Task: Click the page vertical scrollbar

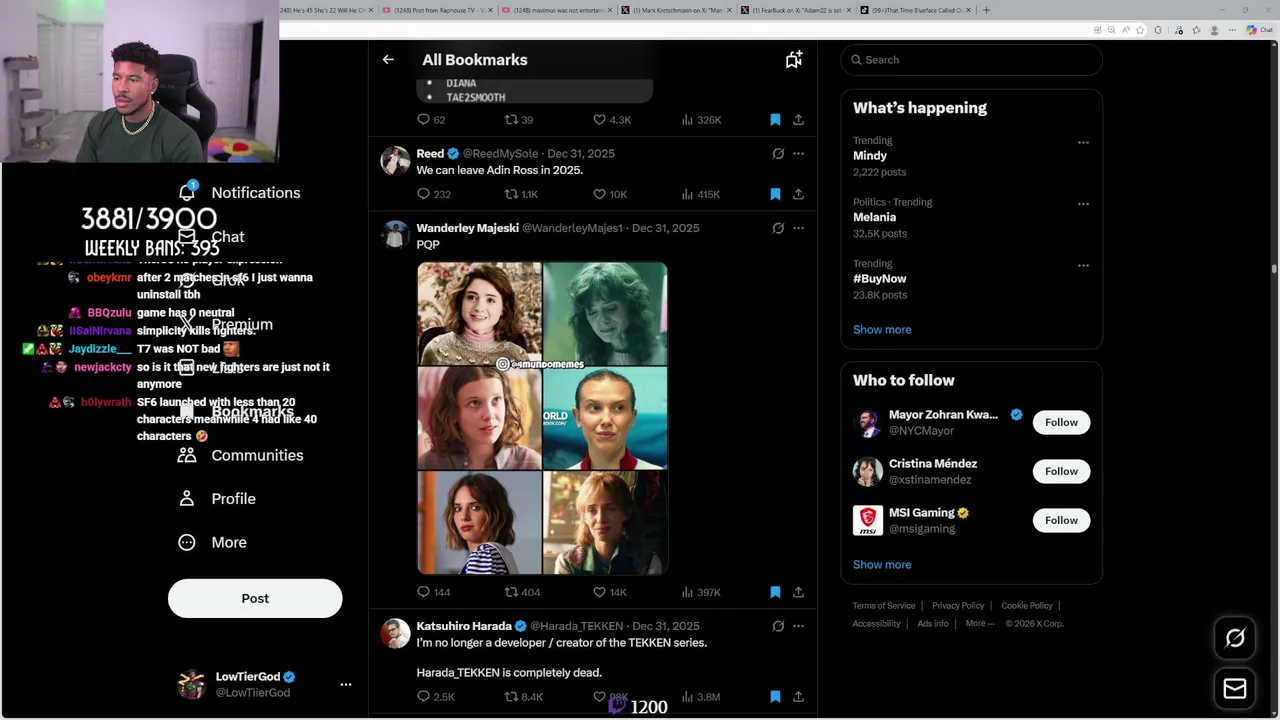Action: point(1274,268)
